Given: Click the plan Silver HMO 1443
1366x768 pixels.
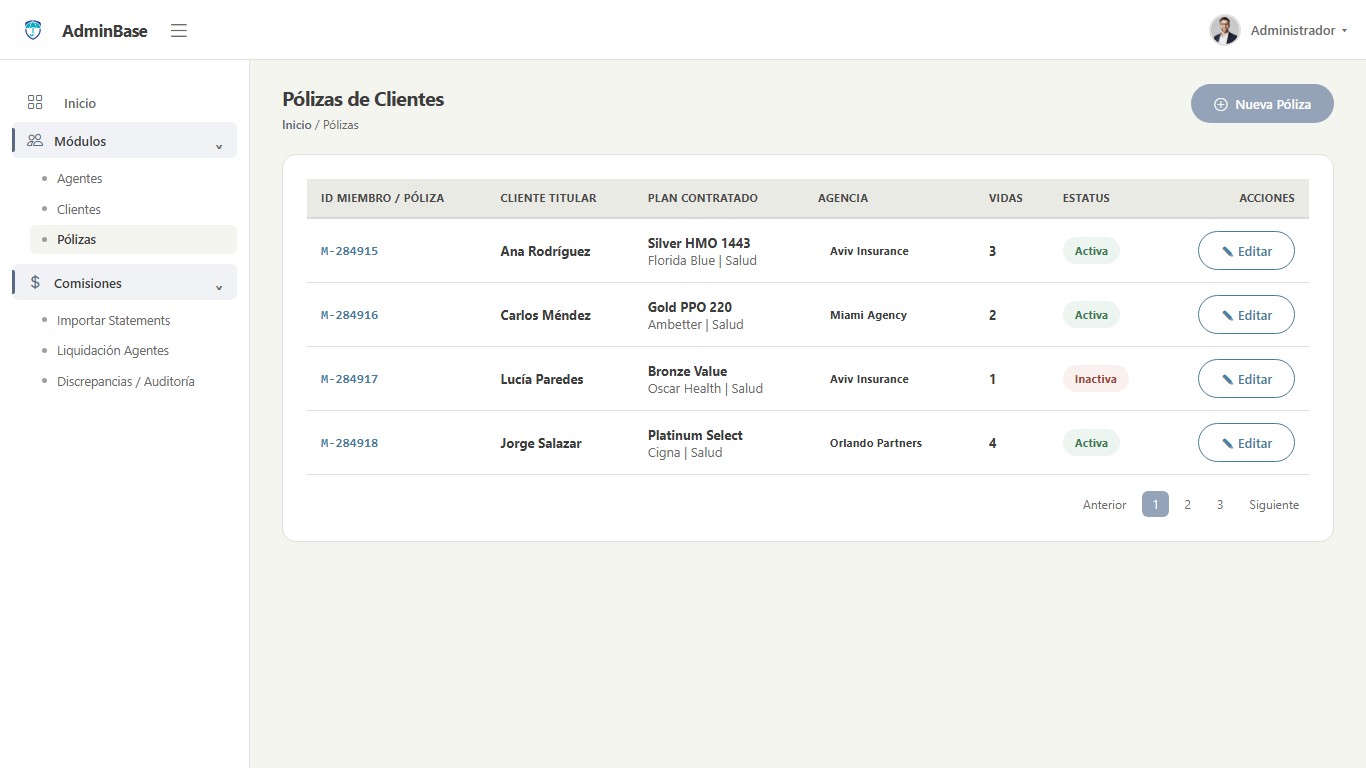Looking at the screenshot, I should point(699,243).
